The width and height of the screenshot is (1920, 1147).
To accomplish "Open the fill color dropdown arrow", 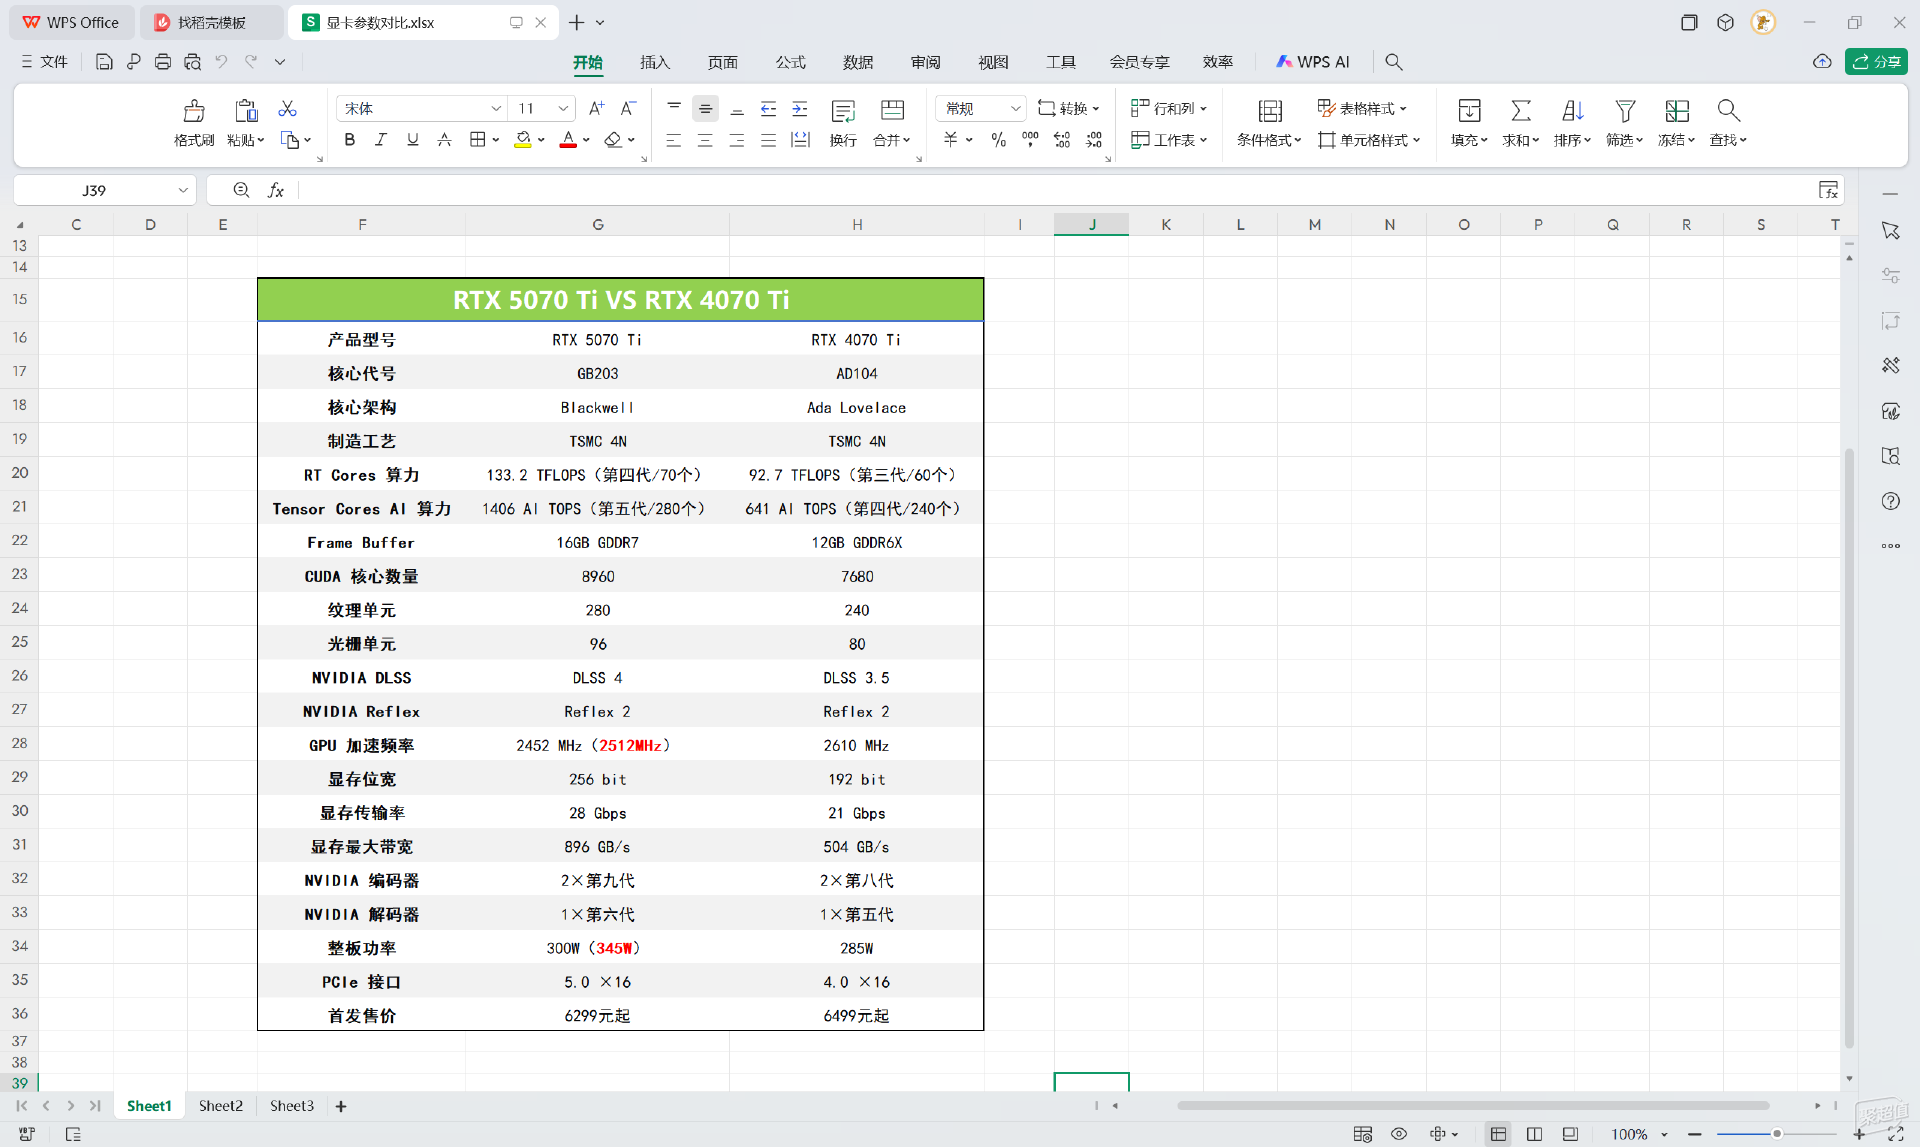I will (541, 140).
